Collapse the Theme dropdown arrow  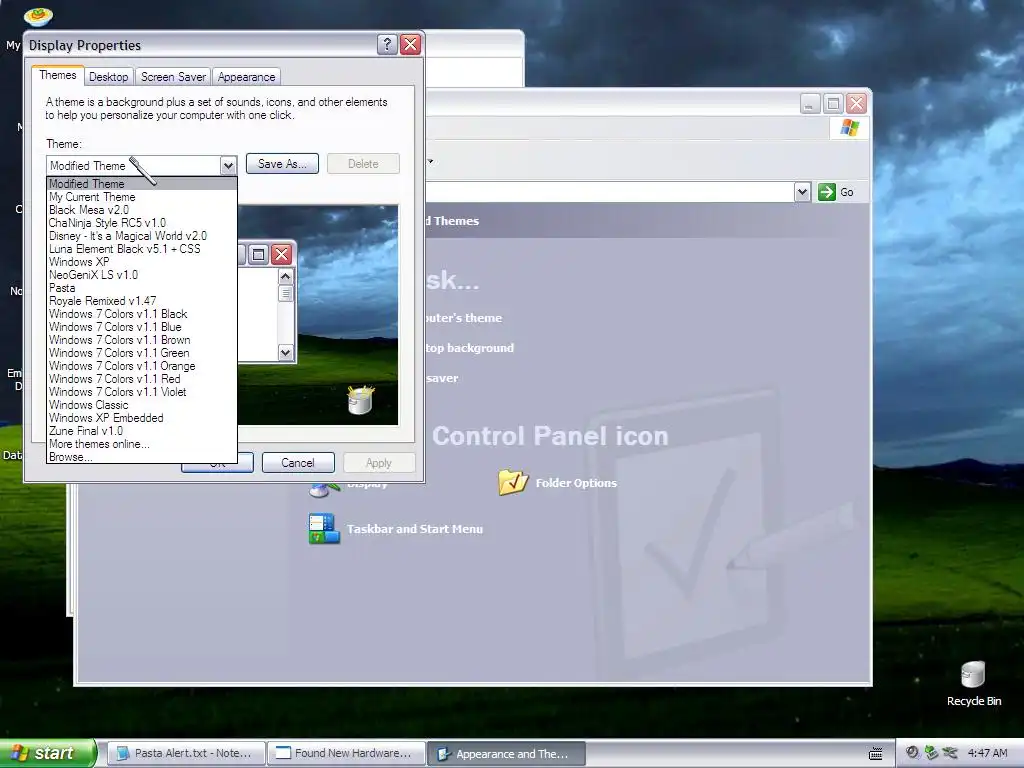pos(228,165)
